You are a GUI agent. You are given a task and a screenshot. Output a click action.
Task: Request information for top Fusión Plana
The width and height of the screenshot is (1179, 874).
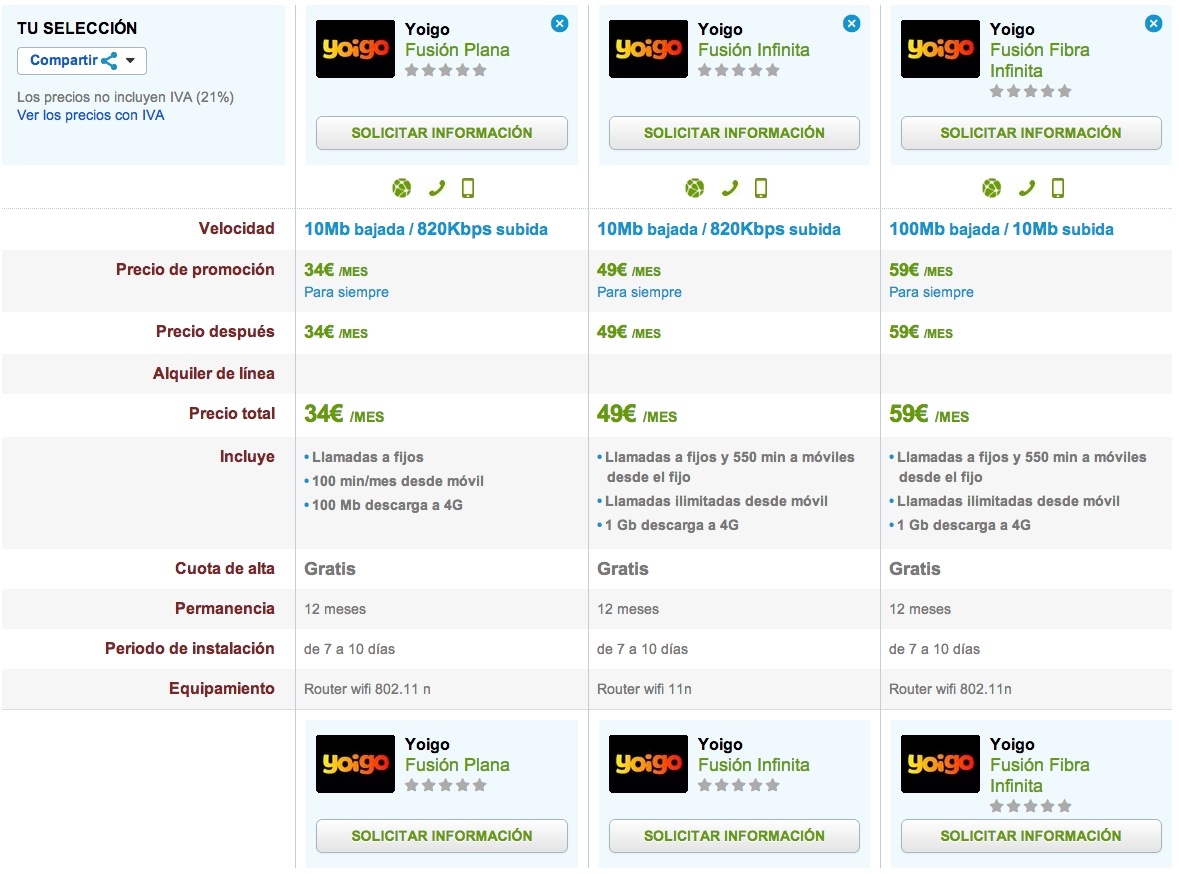(441, 133)
